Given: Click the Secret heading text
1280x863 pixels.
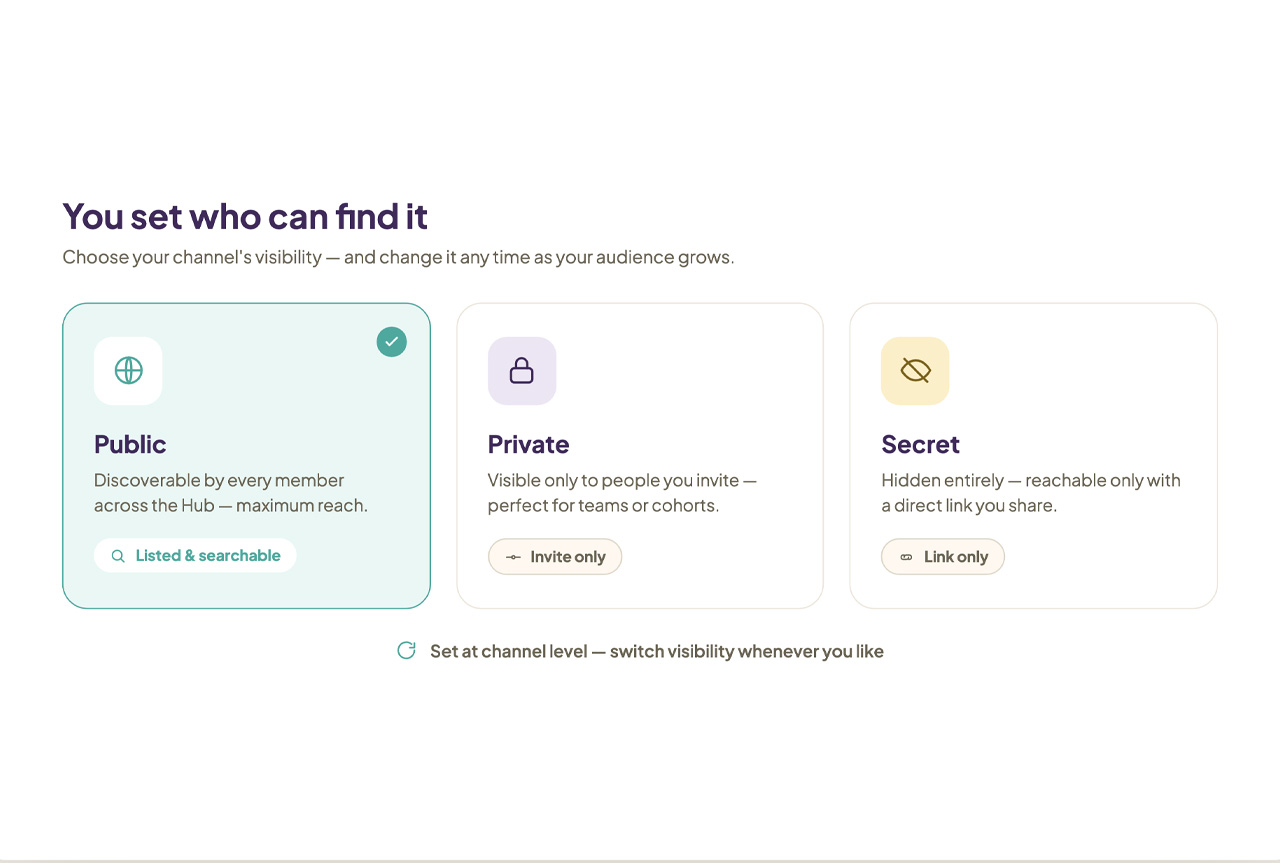Looking at the screenshot, I should (920, 444).
